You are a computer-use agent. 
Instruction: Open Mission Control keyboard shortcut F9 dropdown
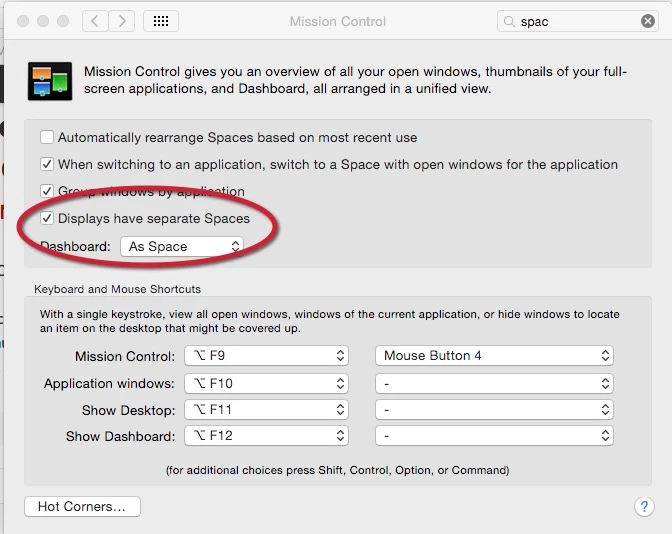pos(266,356)
